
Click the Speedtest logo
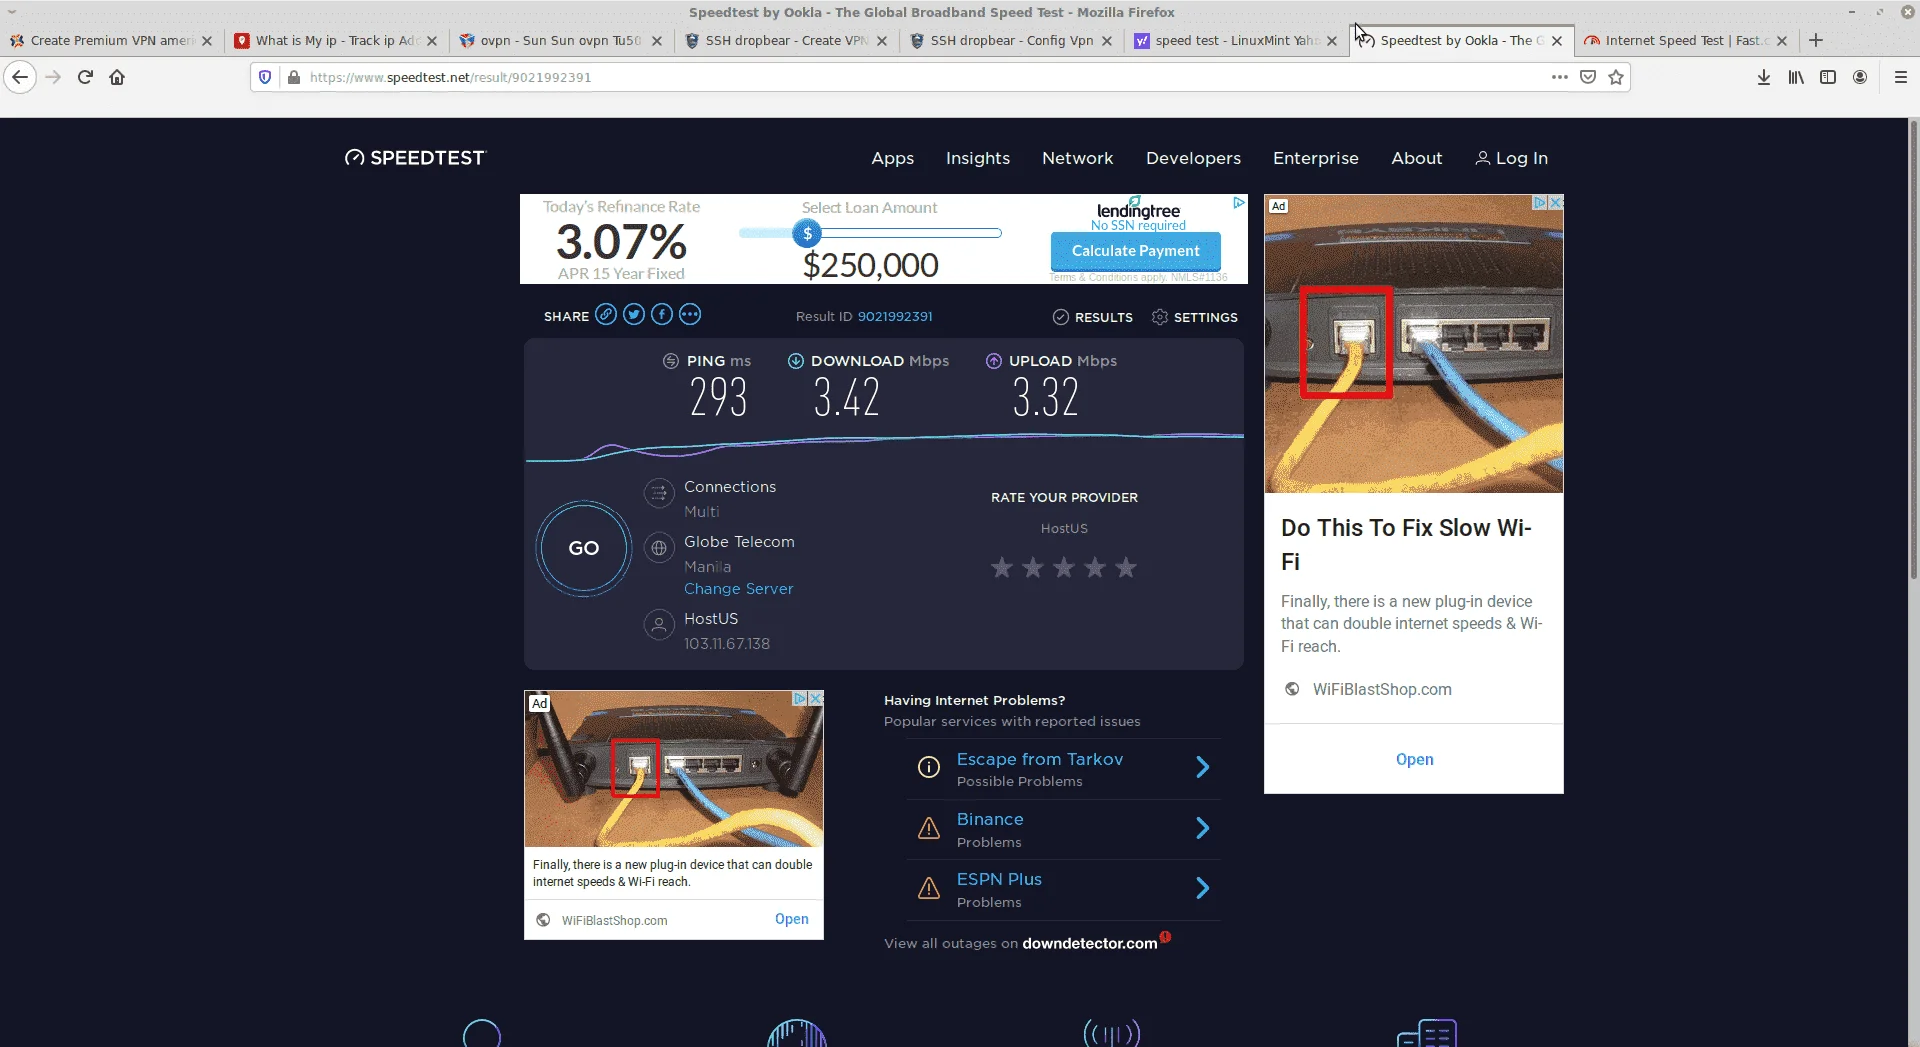415,158
